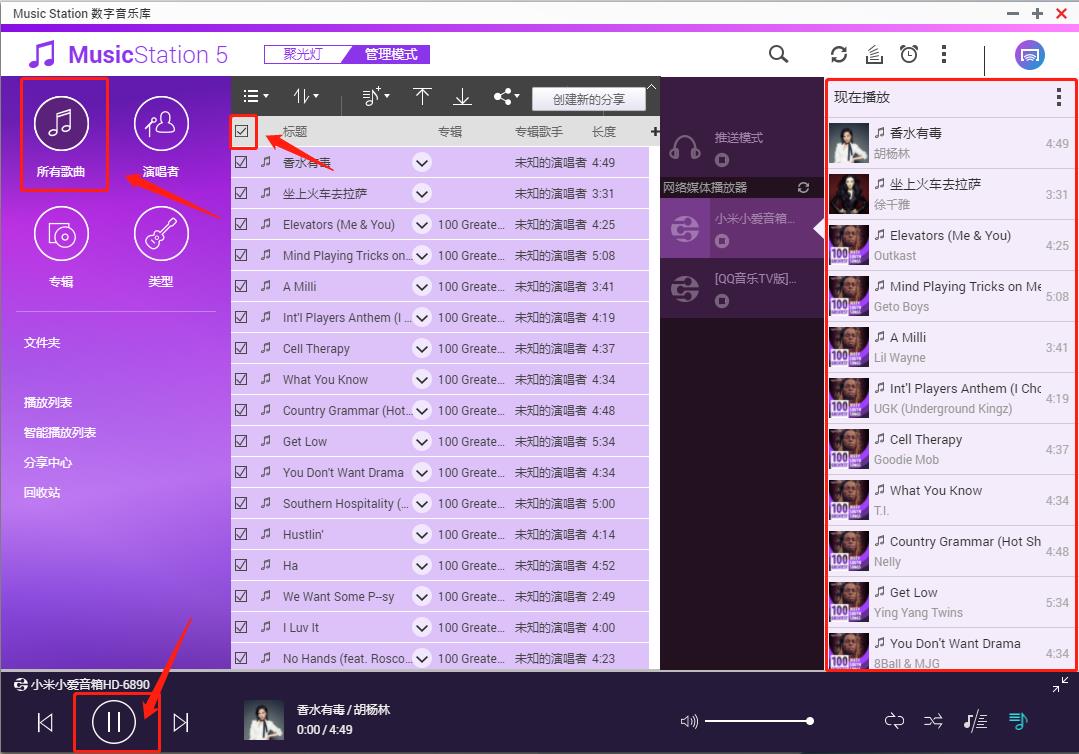Stop playback on 小米小爱音箱 device
This screenshot has width=1079, height=754.
[721, 241]
